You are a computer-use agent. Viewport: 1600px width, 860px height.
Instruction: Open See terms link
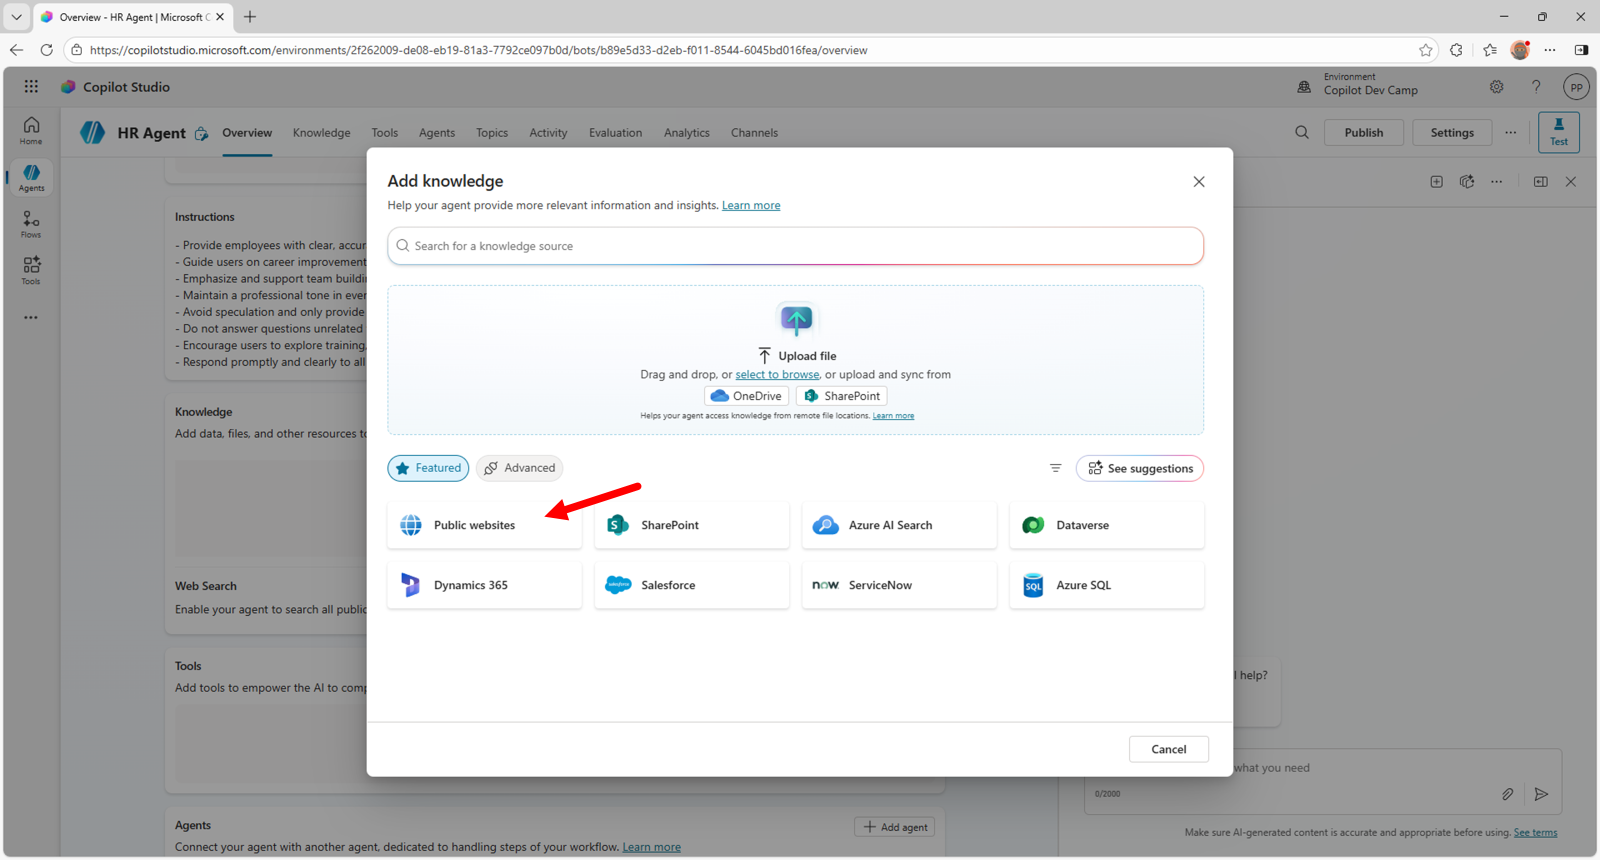pyautogui.click(x=1535, y=832)
